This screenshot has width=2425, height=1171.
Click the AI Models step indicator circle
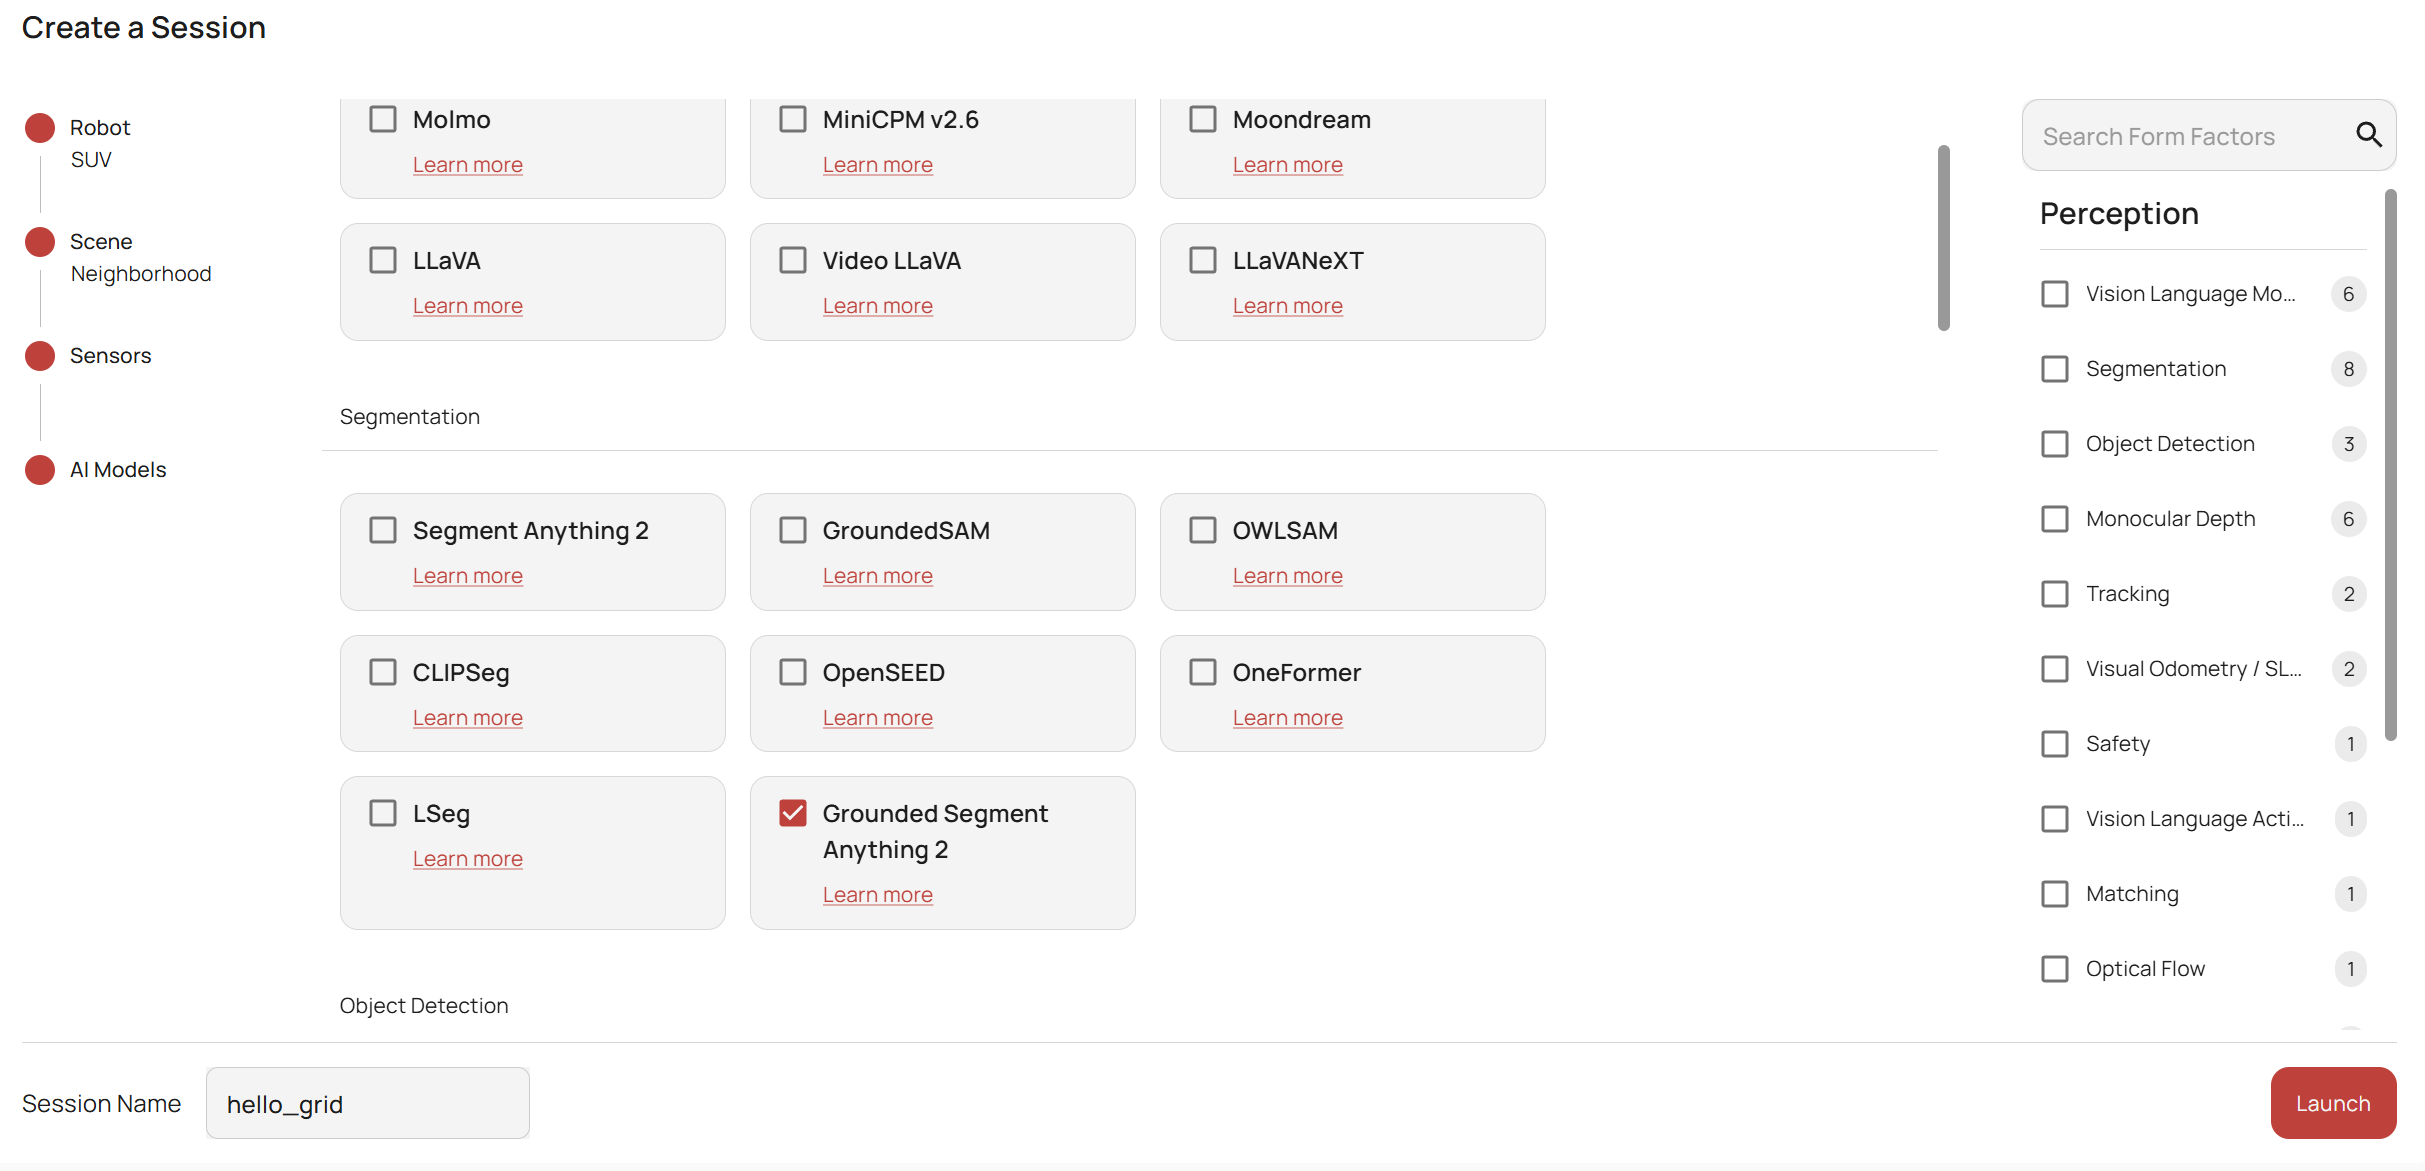(40, 469)
